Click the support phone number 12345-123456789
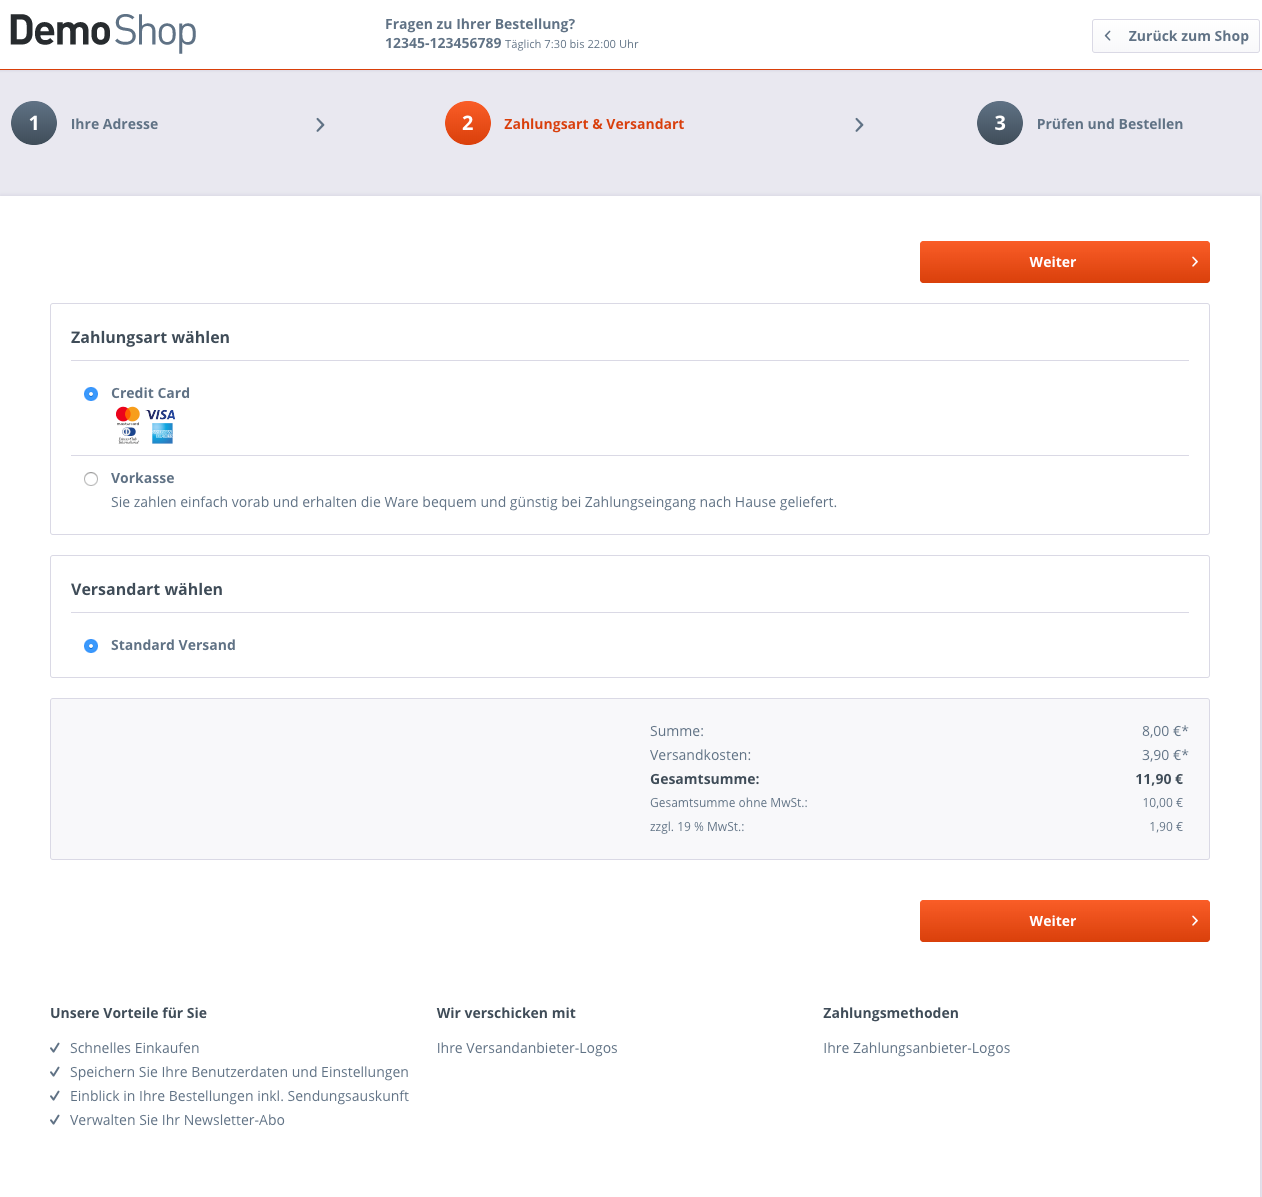 [443, 43]
